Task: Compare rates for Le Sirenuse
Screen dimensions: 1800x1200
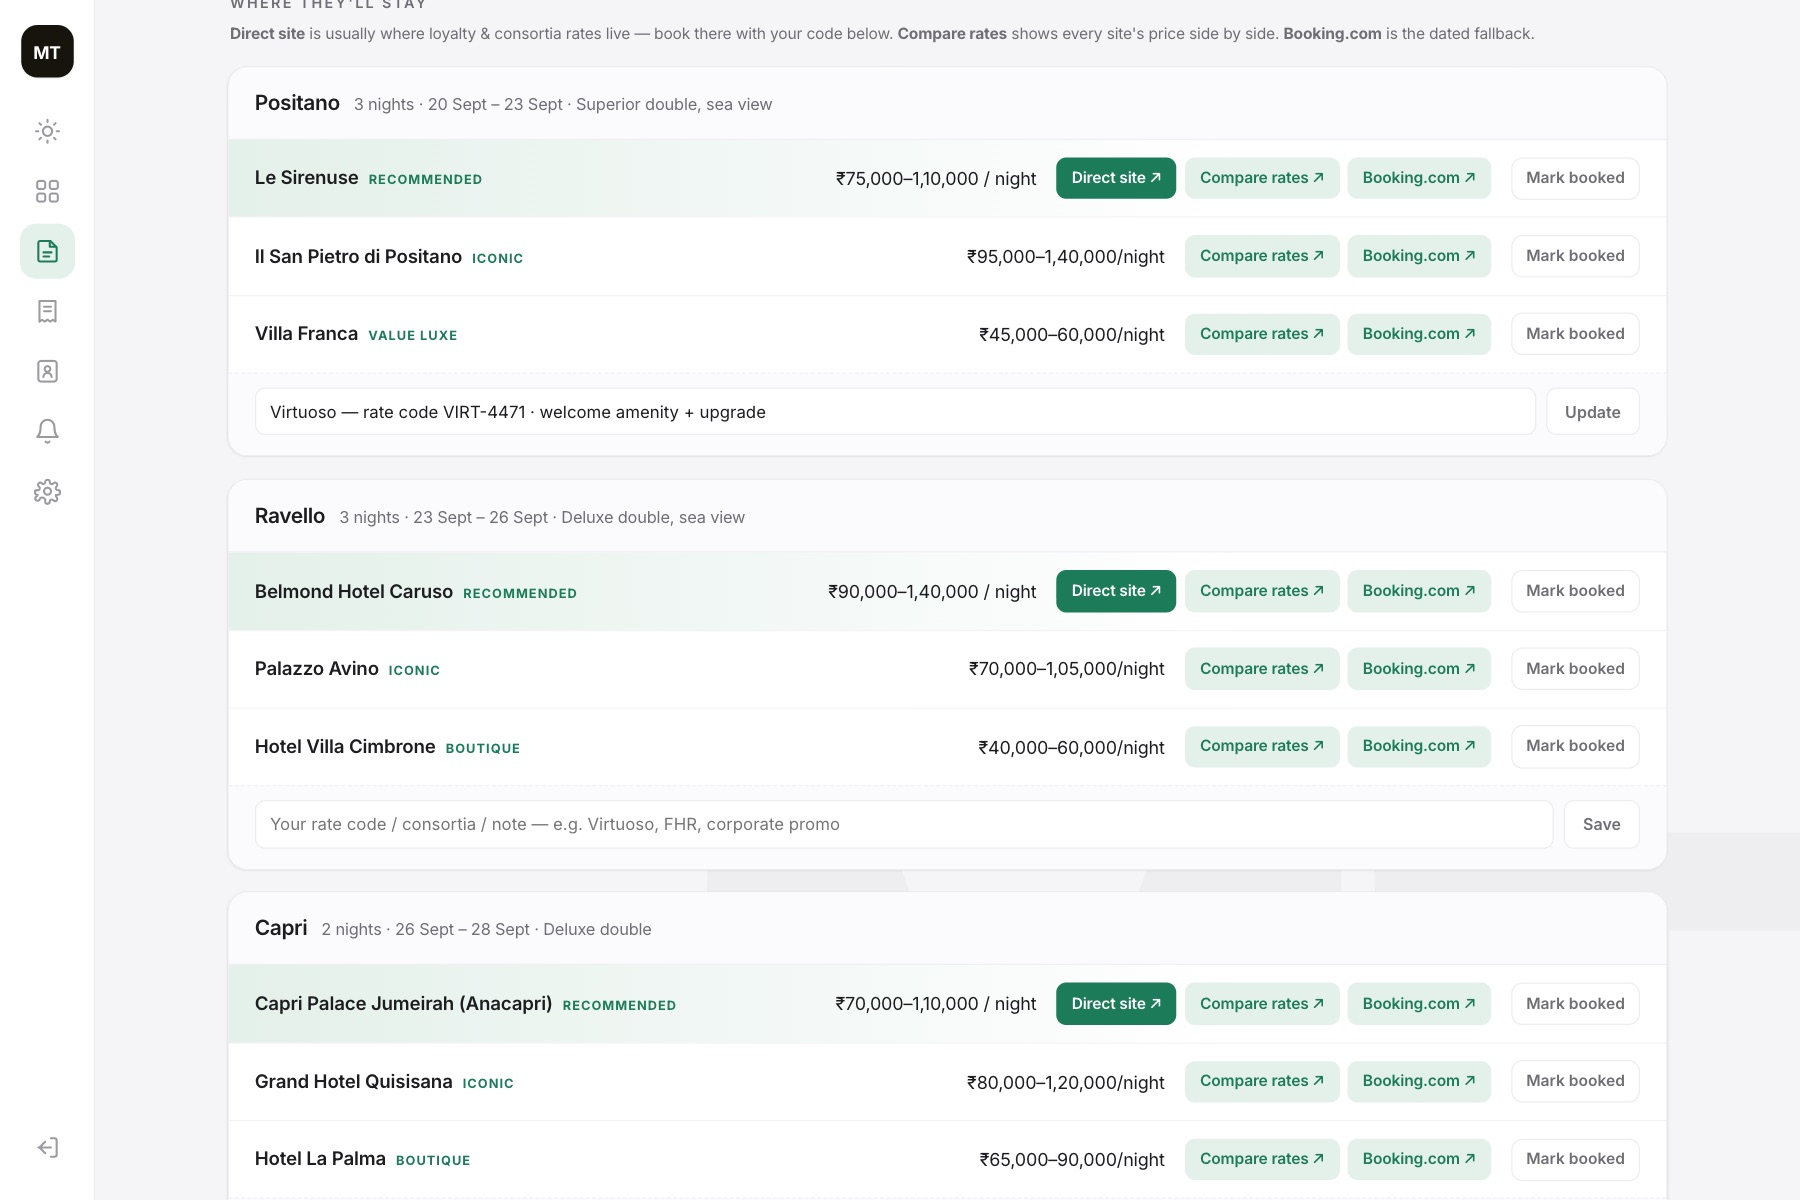Action: pyautogui.click(x=1262, y=178)
